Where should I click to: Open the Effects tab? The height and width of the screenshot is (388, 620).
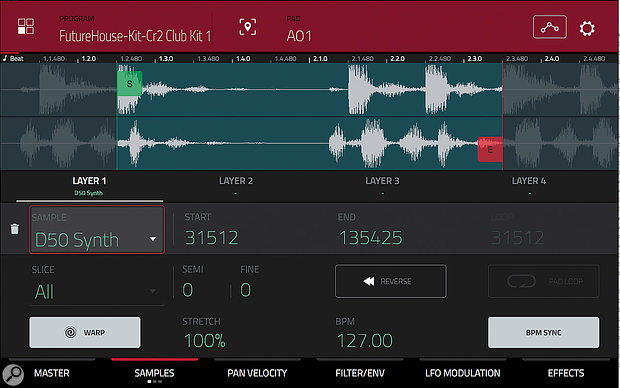565,373
